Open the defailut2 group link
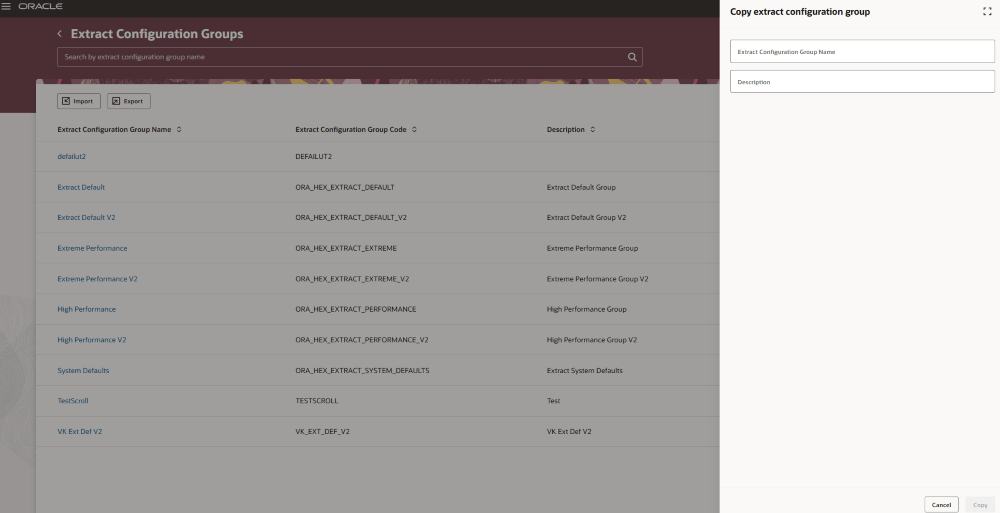Viewport: 1000px width, 513px height. [71, 156]
